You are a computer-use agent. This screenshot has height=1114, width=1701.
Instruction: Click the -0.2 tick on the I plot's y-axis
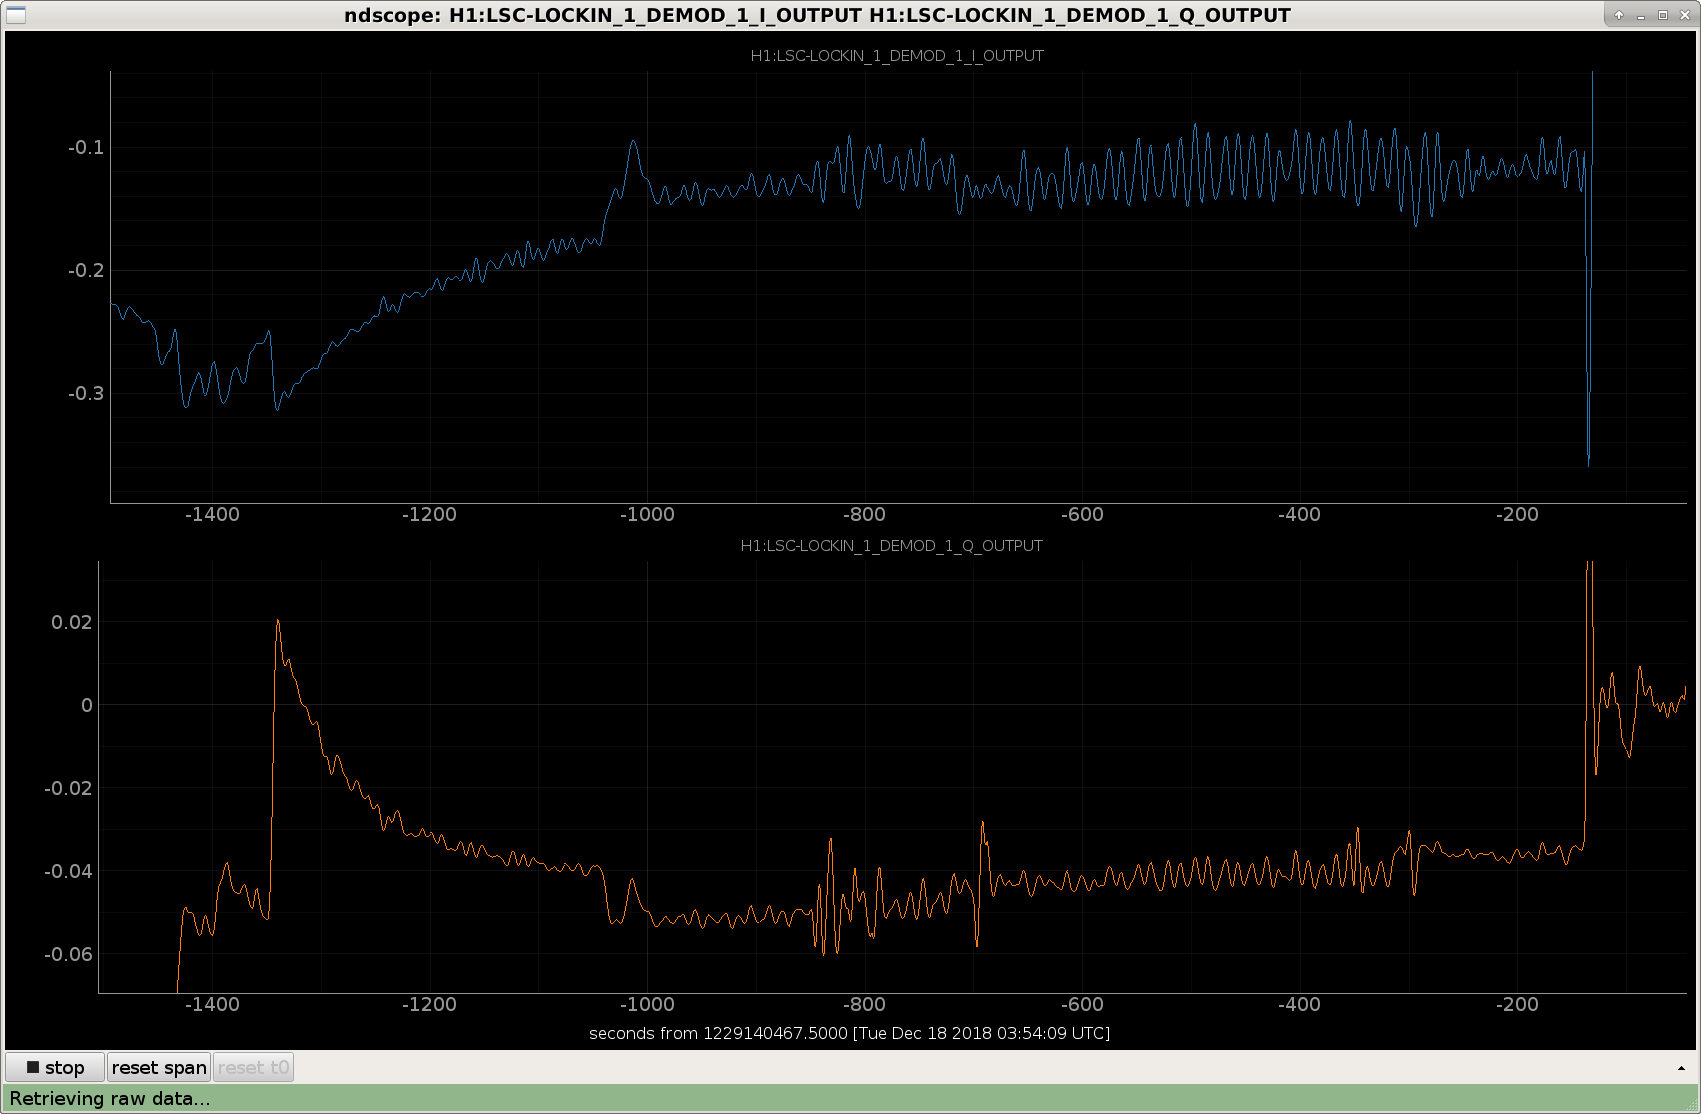86,270
